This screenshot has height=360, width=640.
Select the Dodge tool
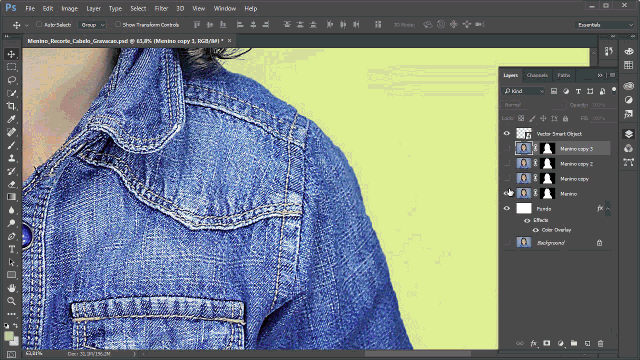(x=11, y=223)
